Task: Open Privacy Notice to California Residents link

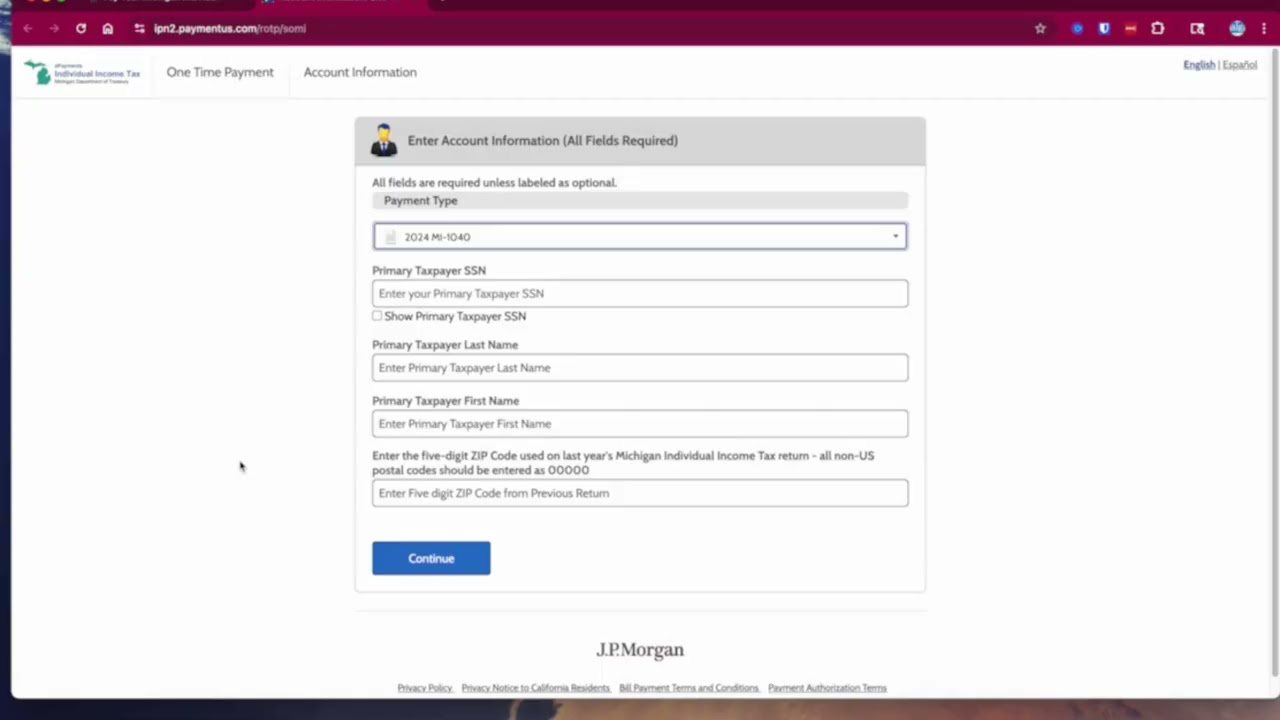Action: point(536,688)
